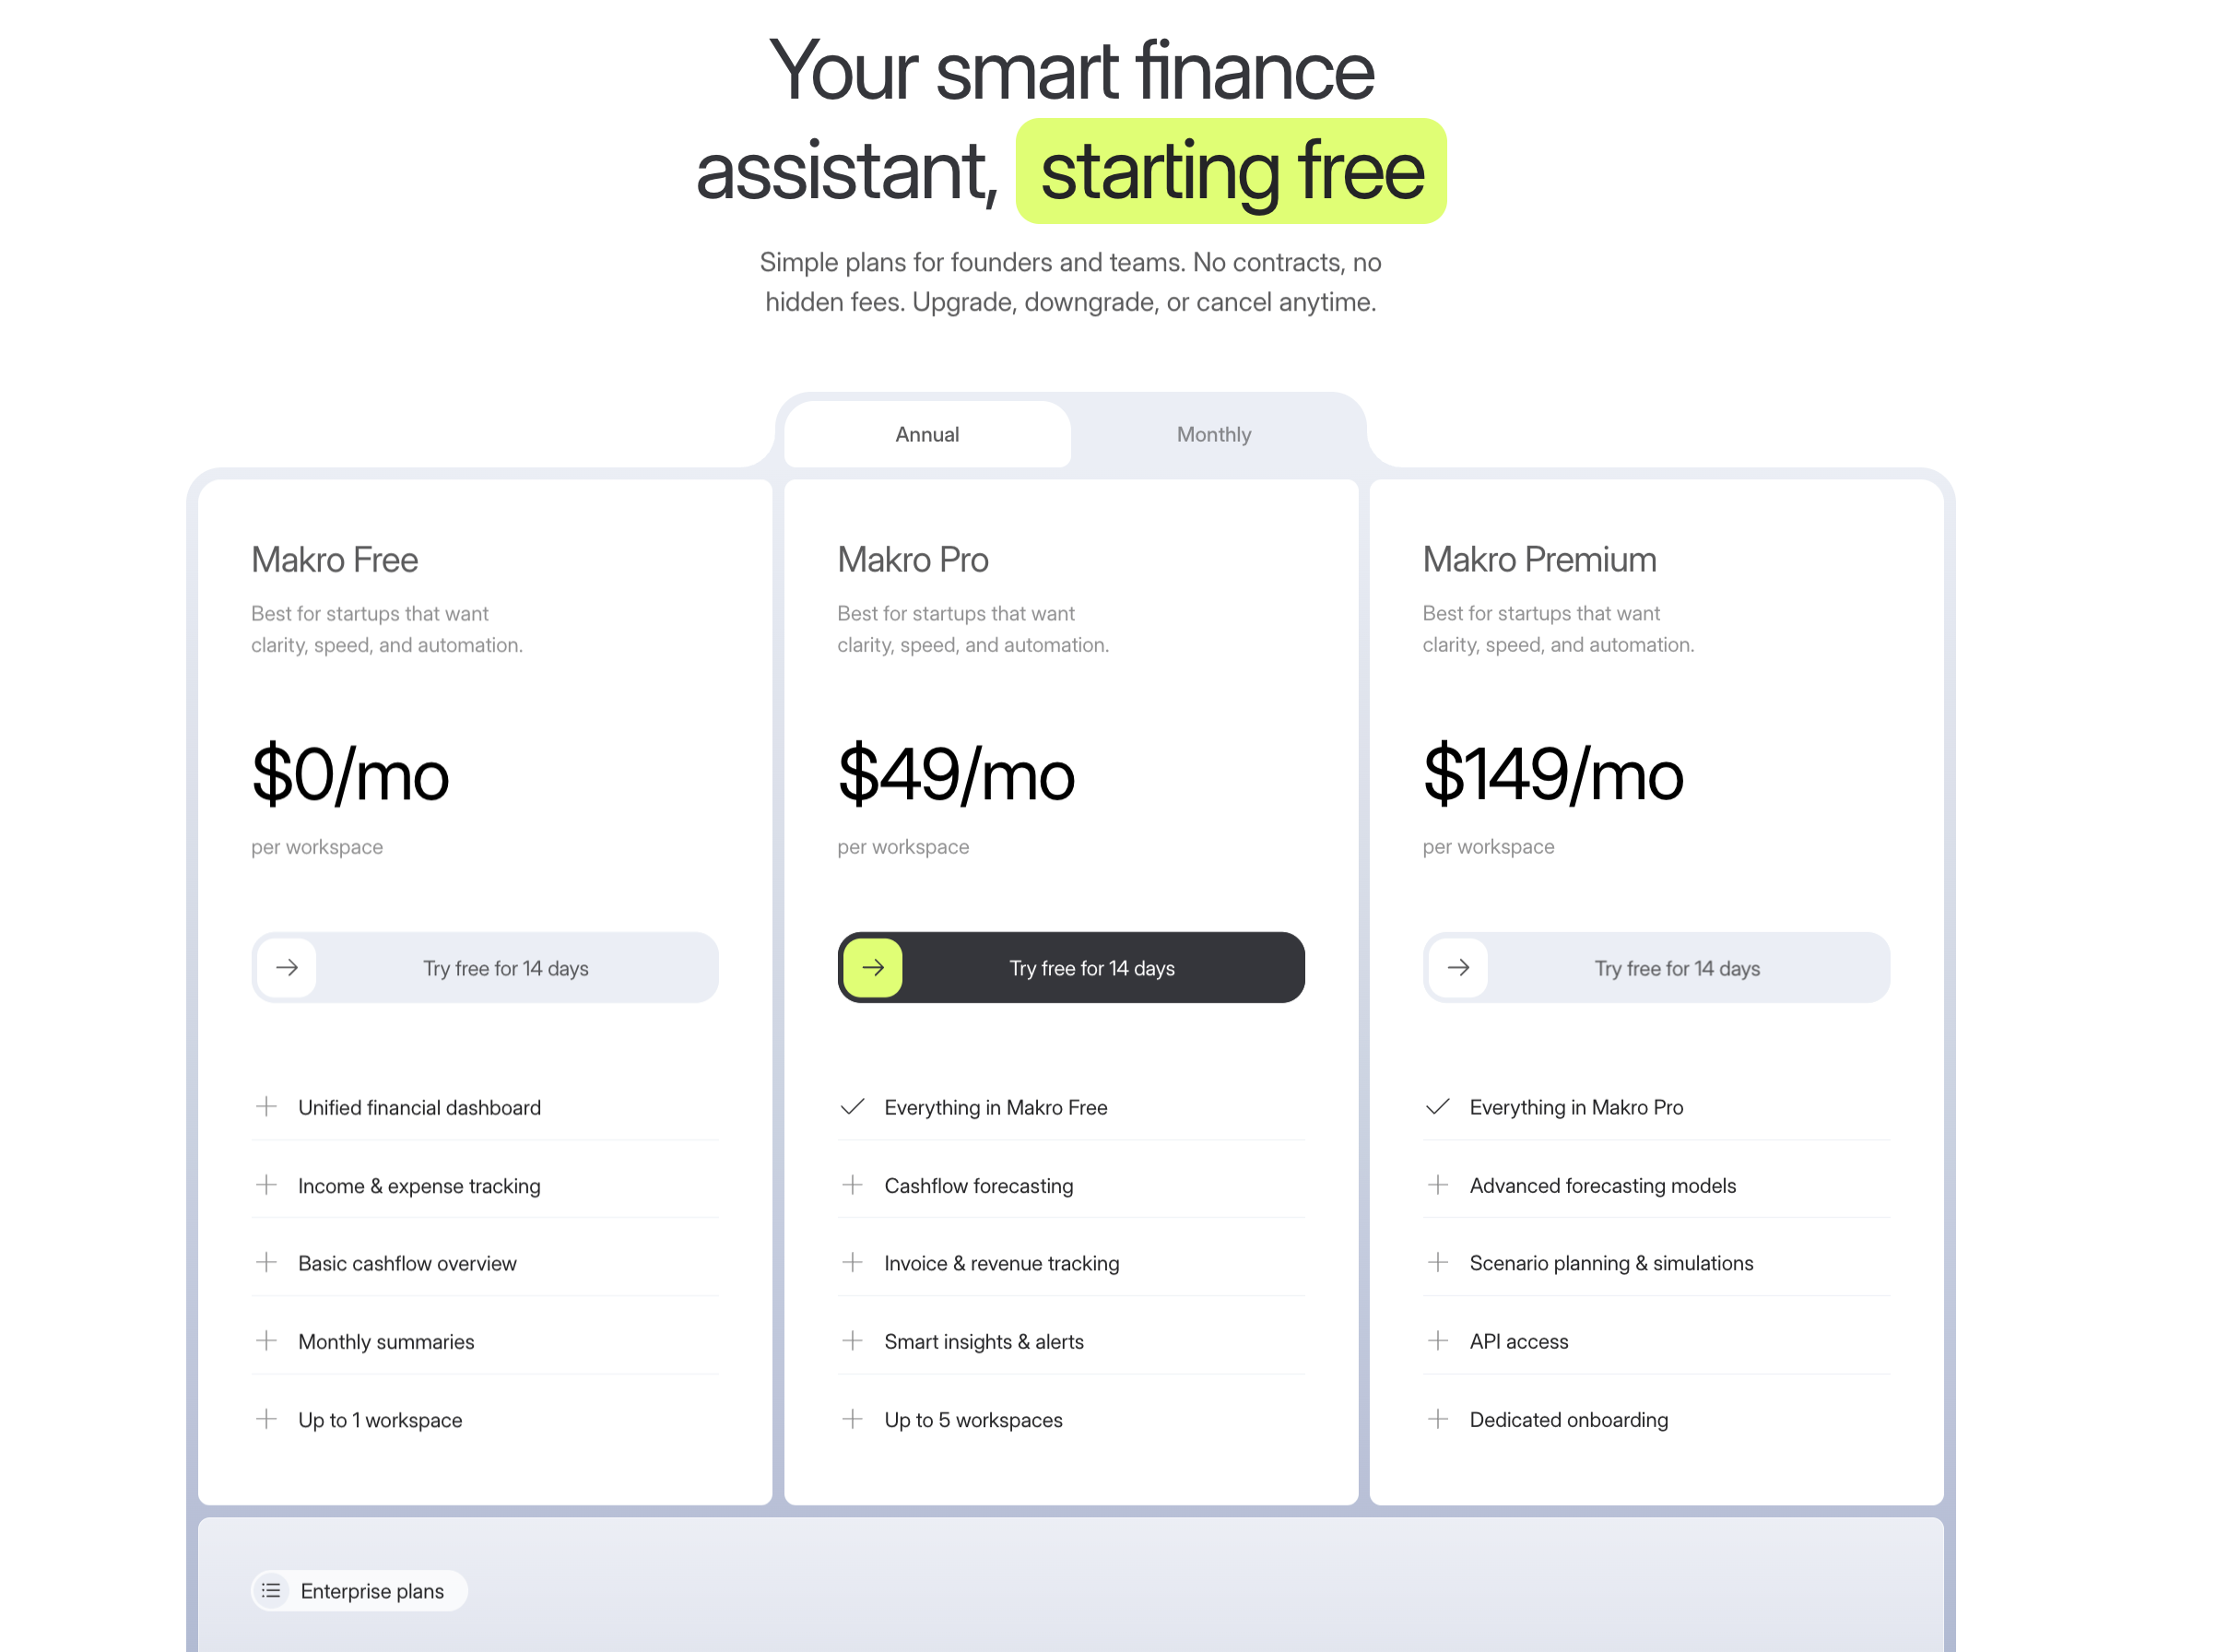2216x1652 pixels.
Task: Click the checkmark beside Everything in Makro Free
Action: click(852, 1106)
